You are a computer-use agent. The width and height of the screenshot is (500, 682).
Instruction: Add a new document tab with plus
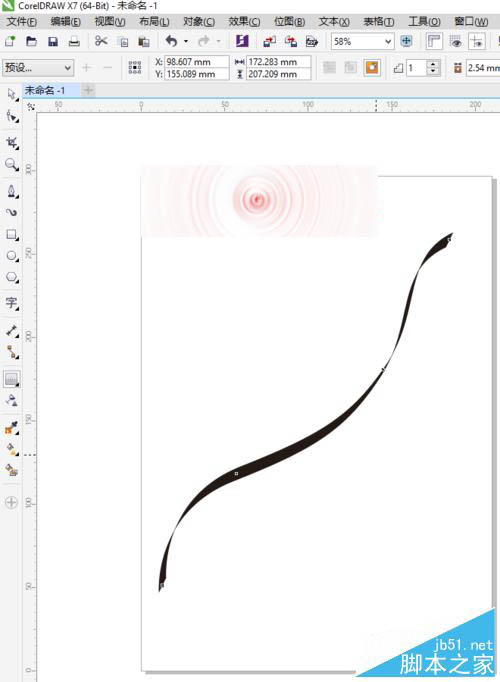[88, 90]
